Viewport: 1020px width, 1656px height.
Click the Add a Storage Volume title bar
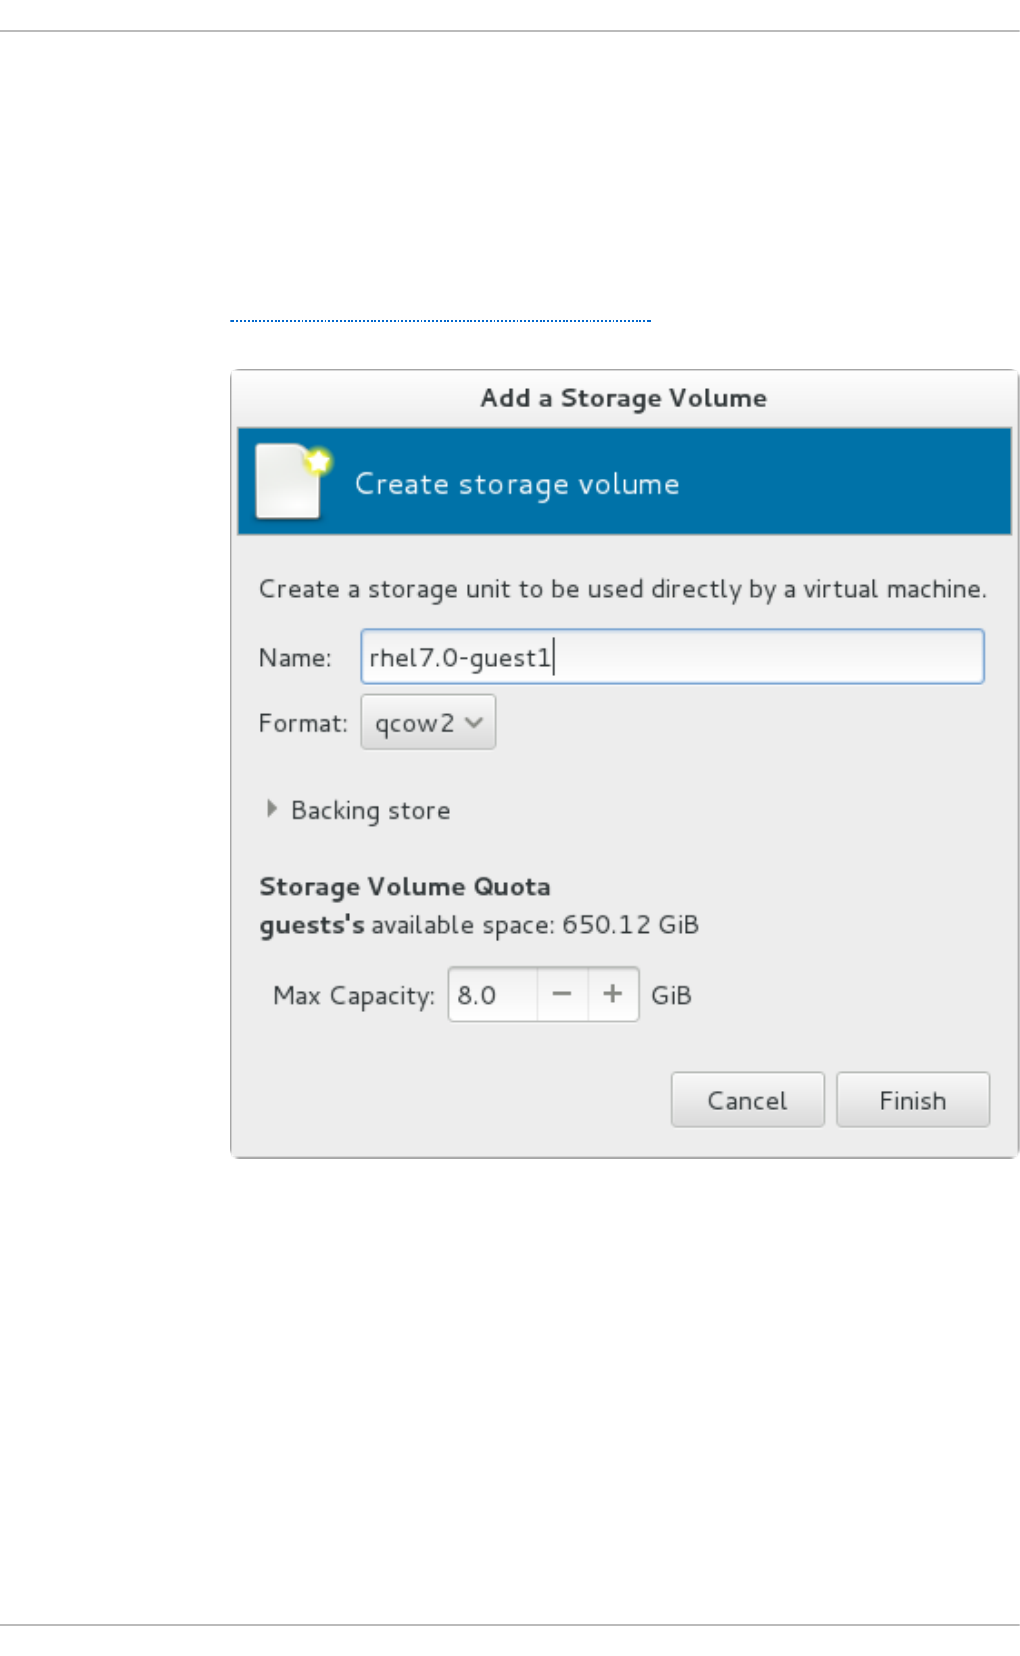pos(623,398)
